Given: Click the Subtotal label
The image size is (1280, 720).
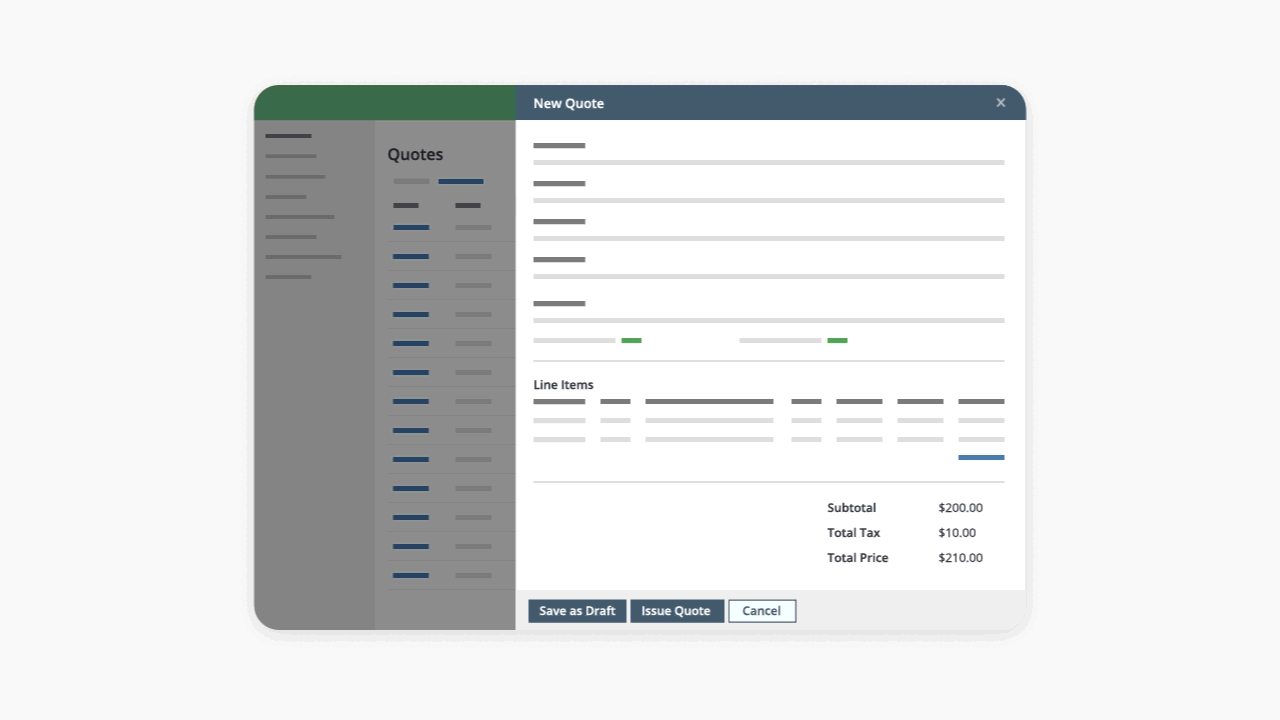Looking at the screenshot, I should click(x=851, y=508).
